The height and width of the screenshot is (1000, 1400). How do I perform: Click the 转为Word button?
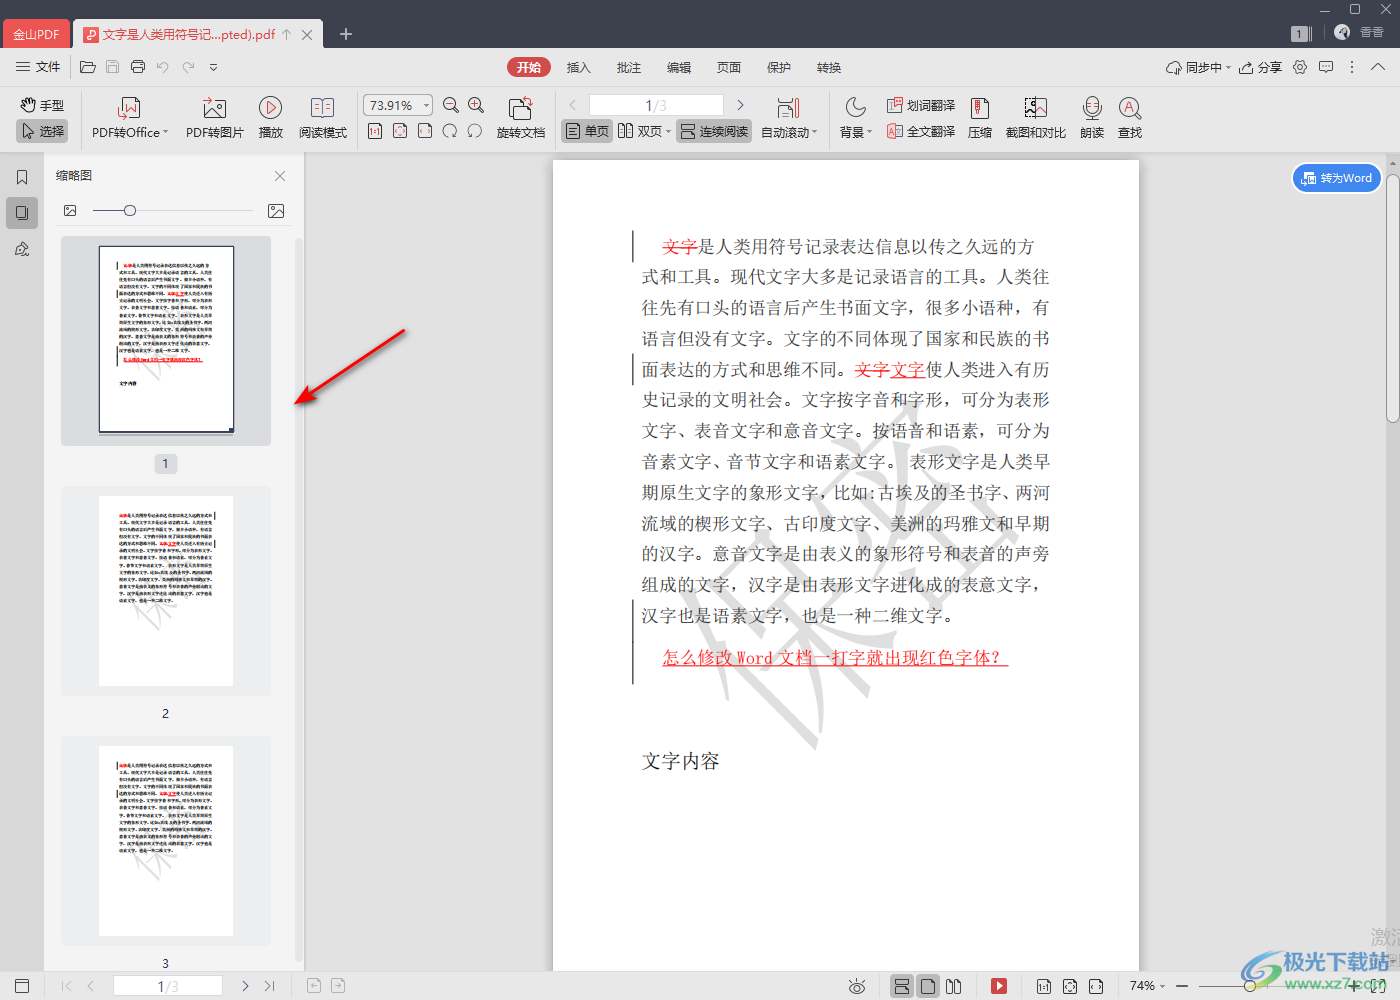click(1337, 178)
